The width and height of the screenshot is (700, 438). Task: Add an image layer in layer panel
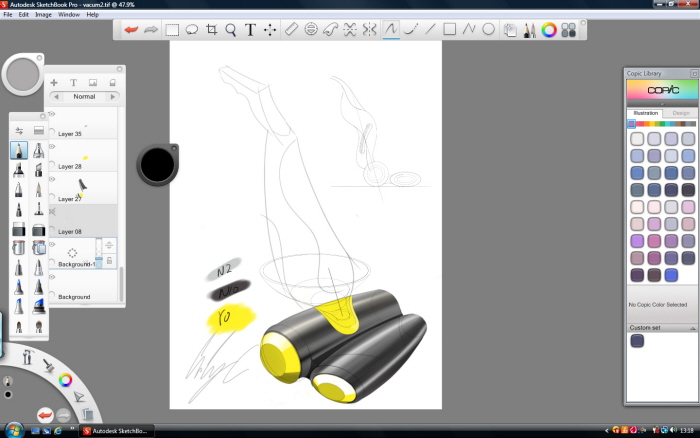click(93, 83)
